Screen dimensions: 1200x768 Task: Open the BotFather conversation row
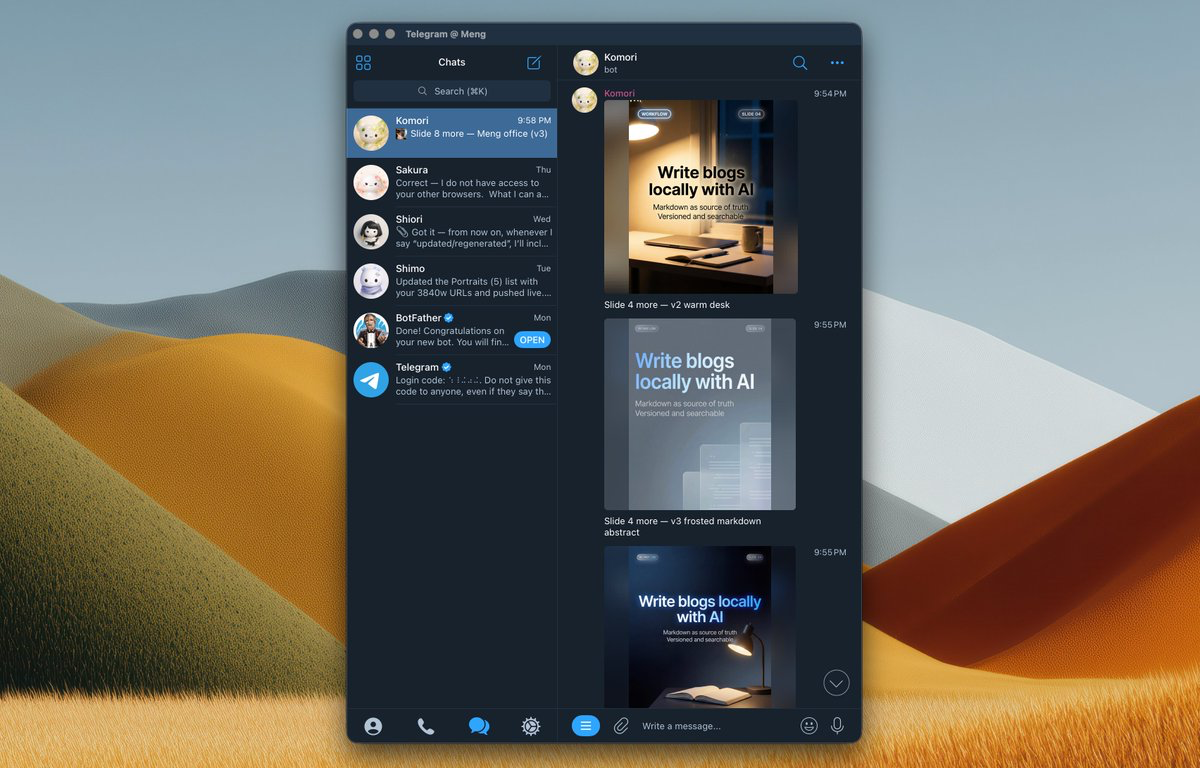point(452,330)
